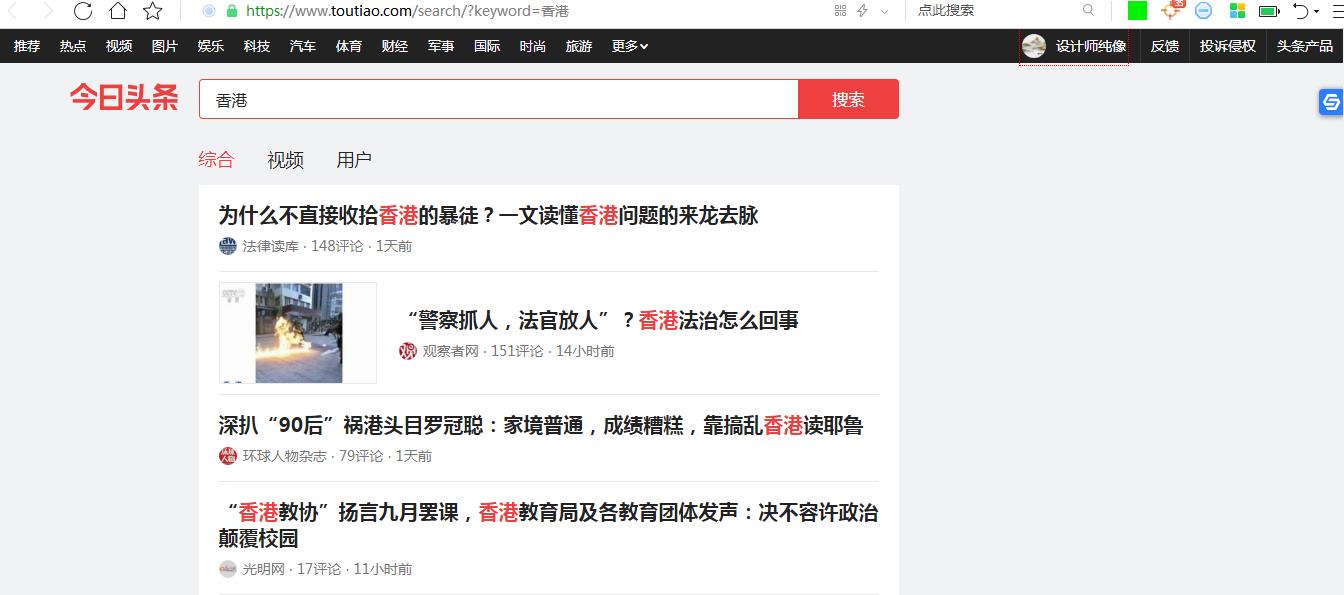Click the 光明网 source name

pyautogui.click(x=263, y=569)
